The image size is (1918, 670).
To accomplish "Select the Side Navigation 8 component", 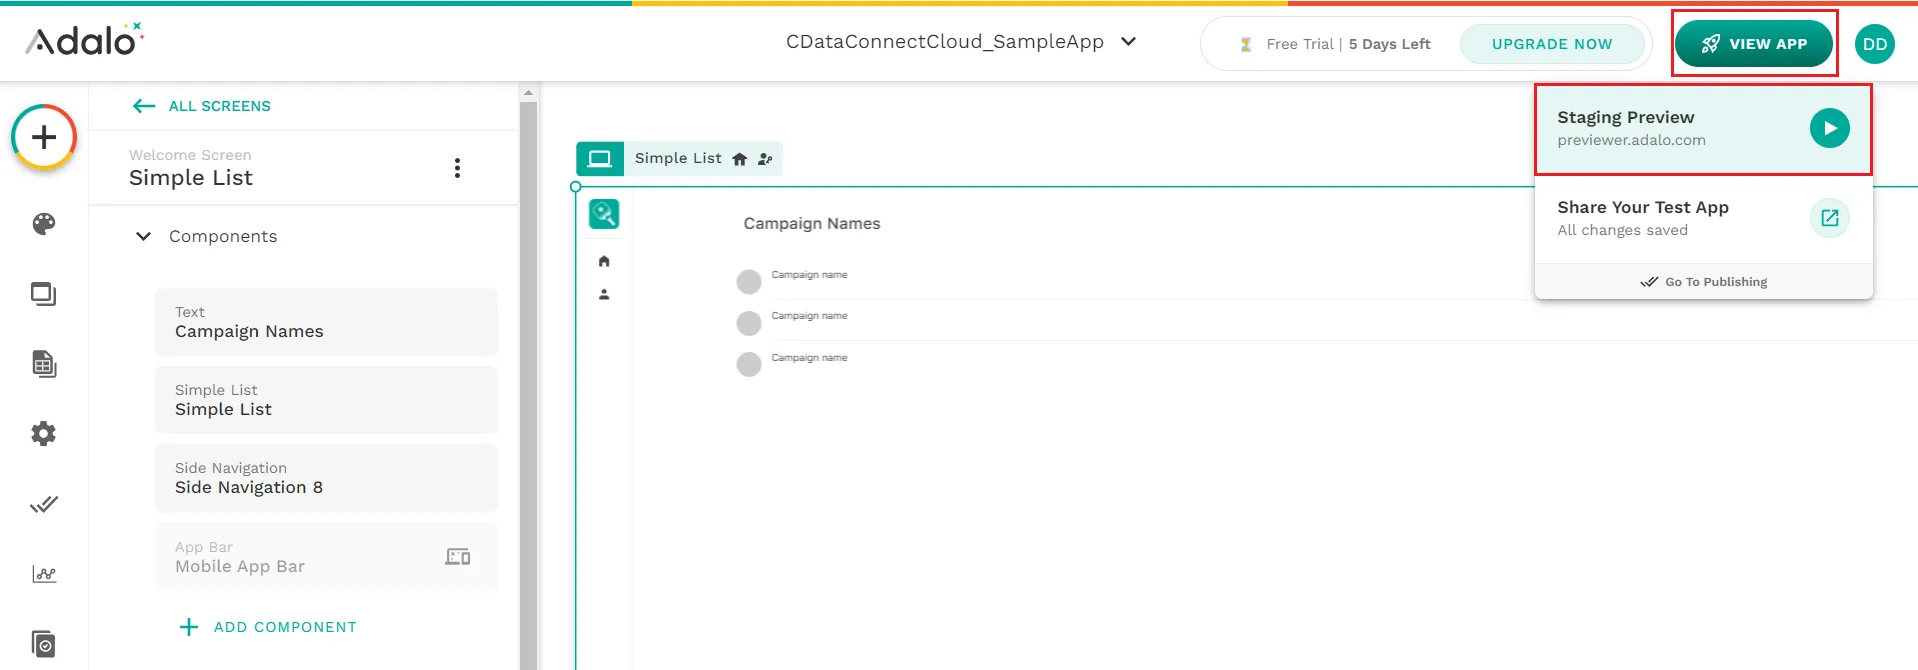I will point(326,478).
